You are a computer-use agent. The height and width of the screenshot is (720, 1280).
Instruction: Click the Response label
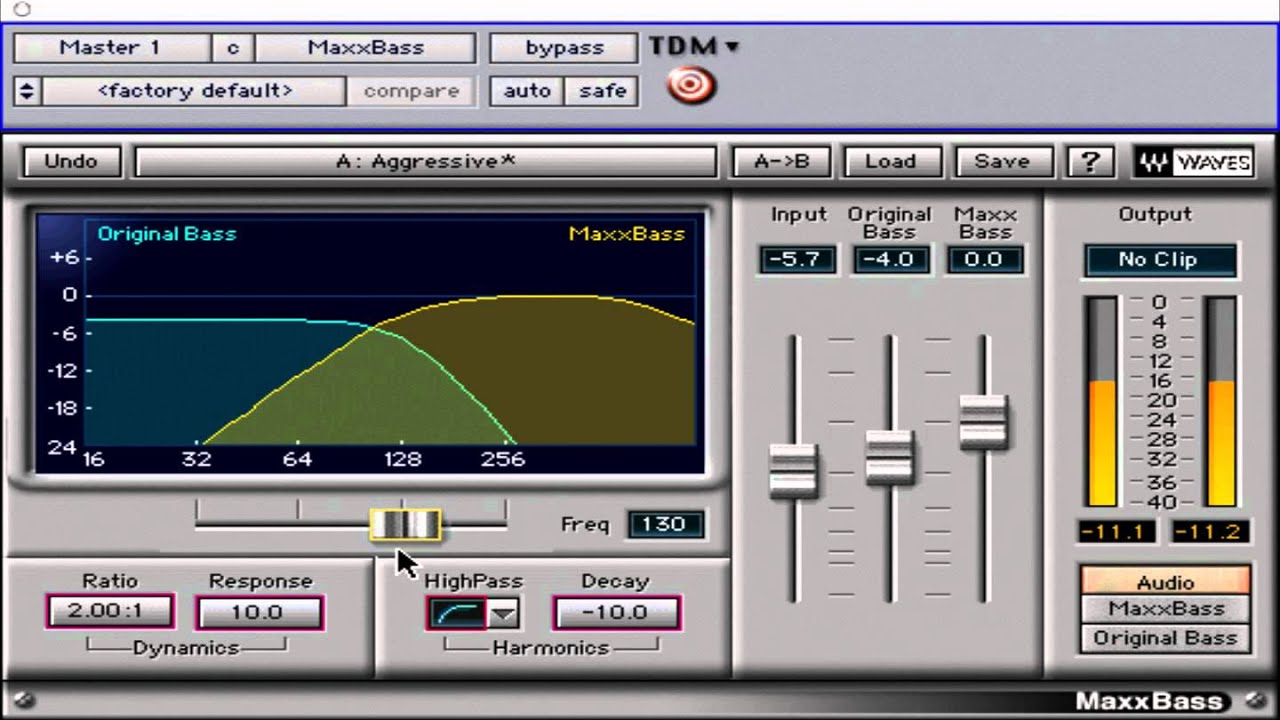(x=260, y=581)
